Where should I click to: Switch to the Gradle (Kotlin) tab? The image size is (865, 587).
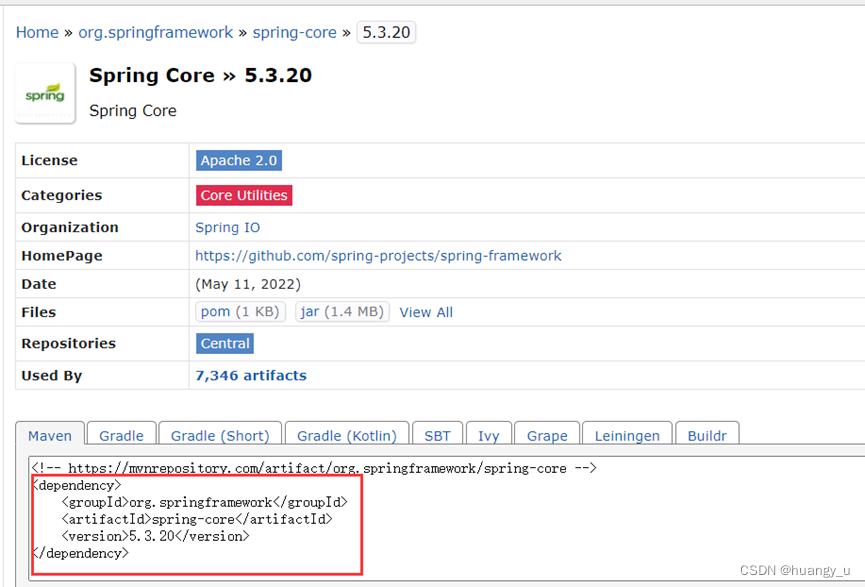pos(347,435)
